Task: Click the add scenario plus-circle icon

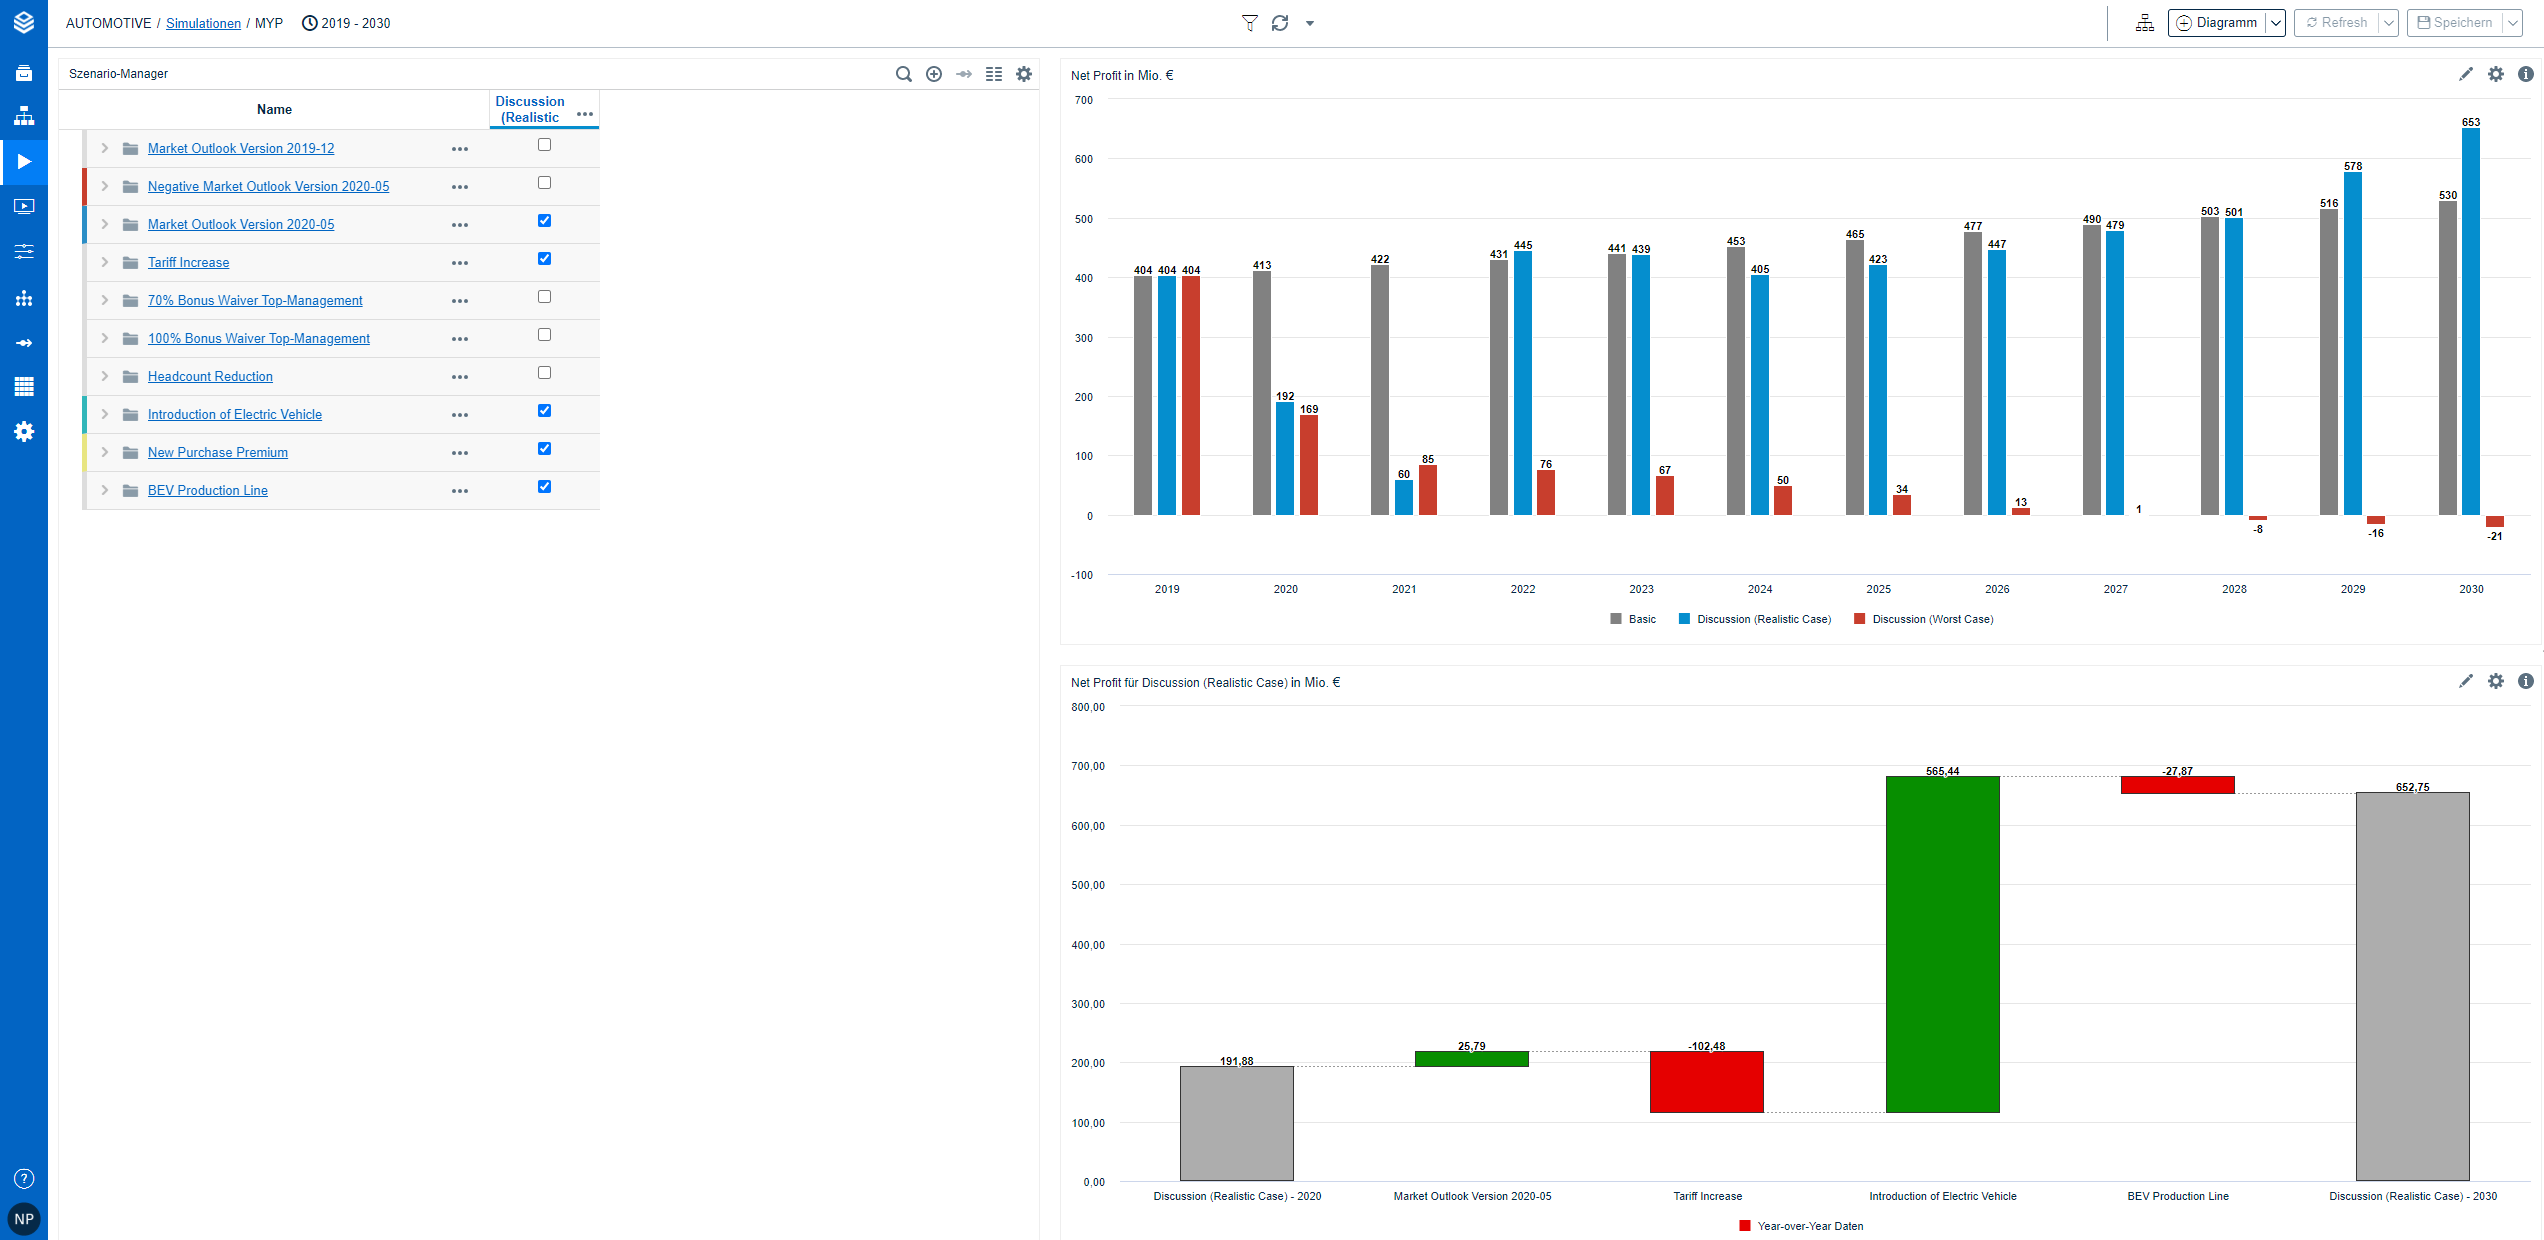Action: point(934,74)
